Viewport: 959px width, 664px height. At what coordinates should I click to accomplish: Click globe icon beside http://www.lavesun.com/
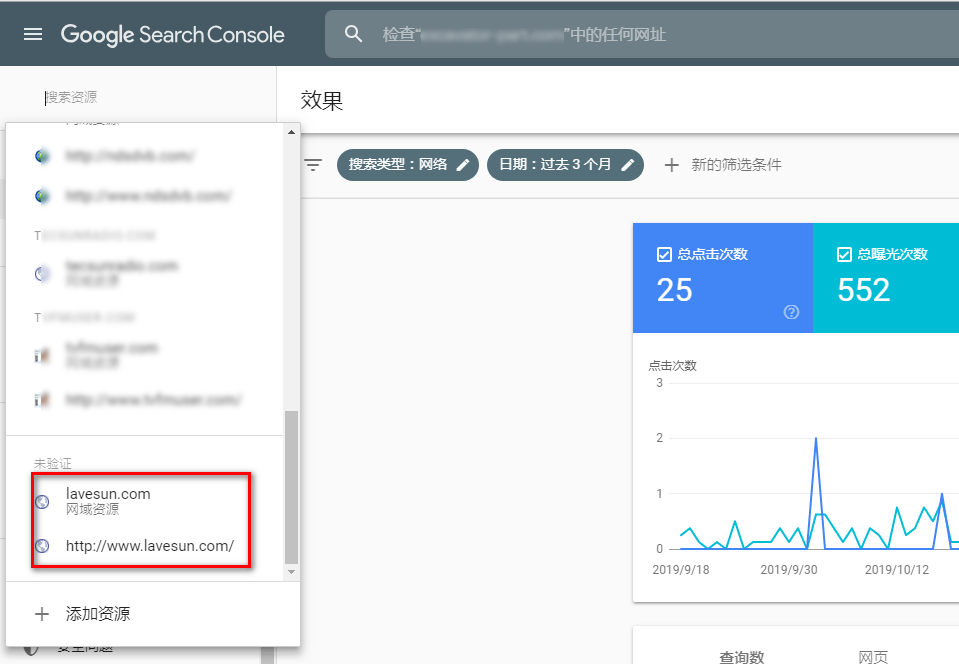(x=42, y=545)
